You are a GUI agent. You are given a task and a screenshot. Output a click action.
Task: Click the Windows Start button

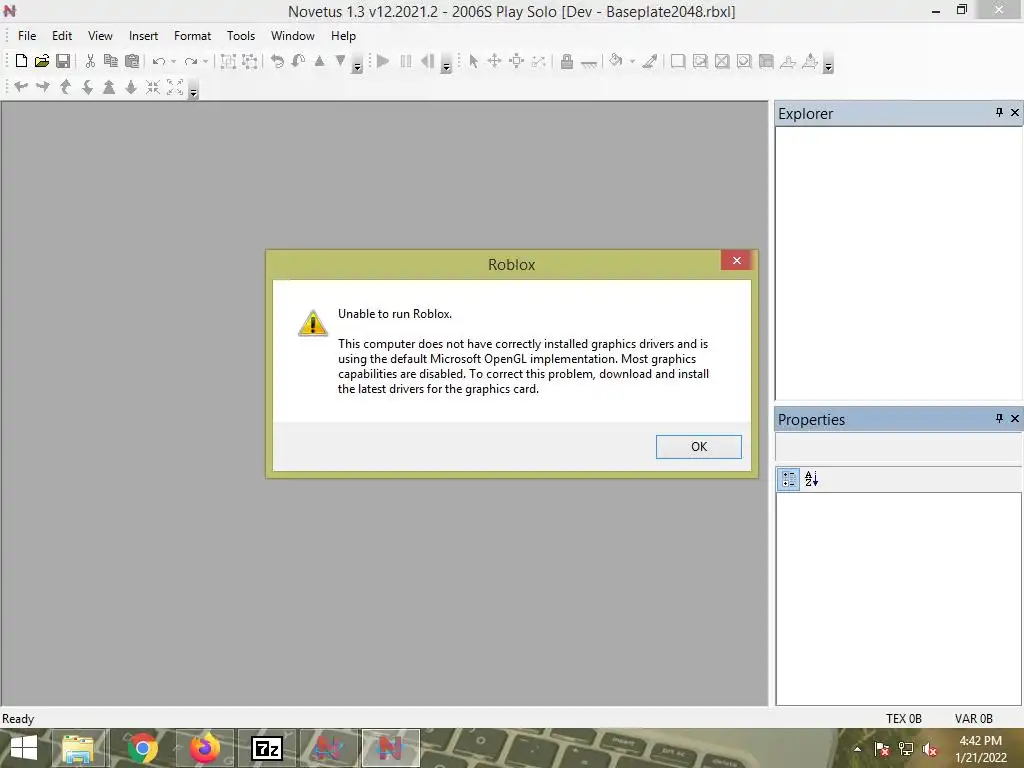tap(24, 748)
